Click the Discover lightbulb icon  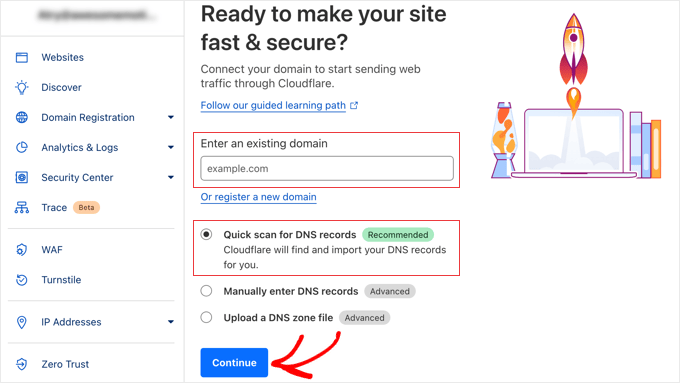click(22, 87)
